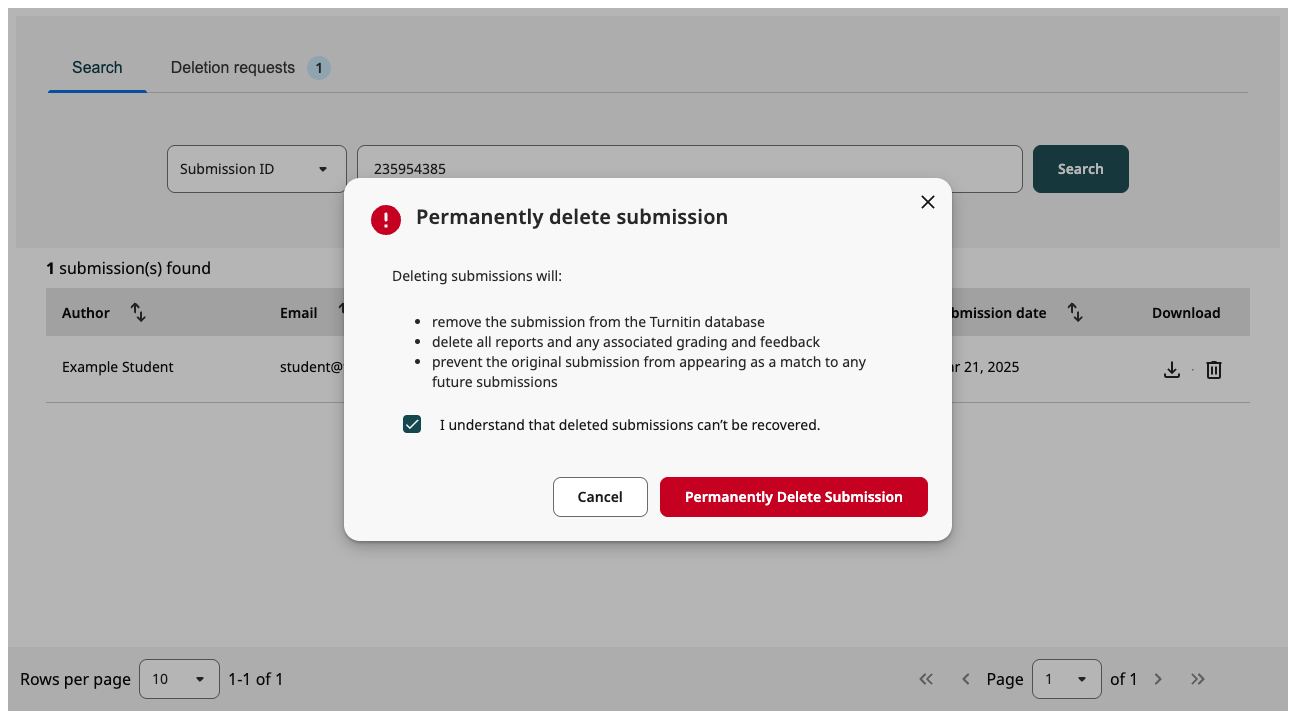Viewport: 1293px width, 717px height.
Task: Open the Page number dropdown
Action: (1067, 679)
